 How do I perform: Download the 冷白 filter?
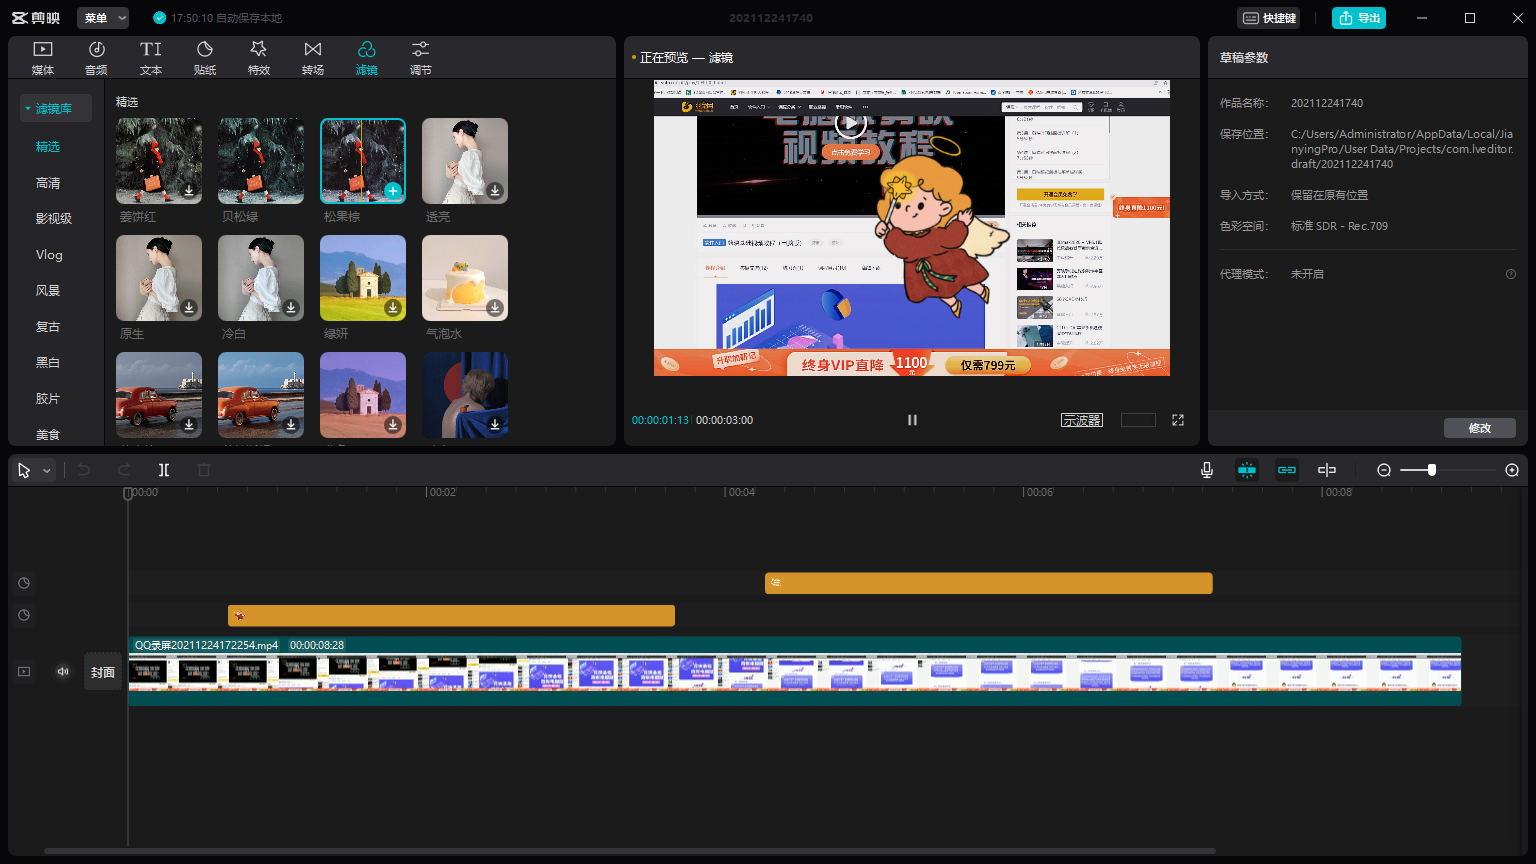[x=291, y=308]
